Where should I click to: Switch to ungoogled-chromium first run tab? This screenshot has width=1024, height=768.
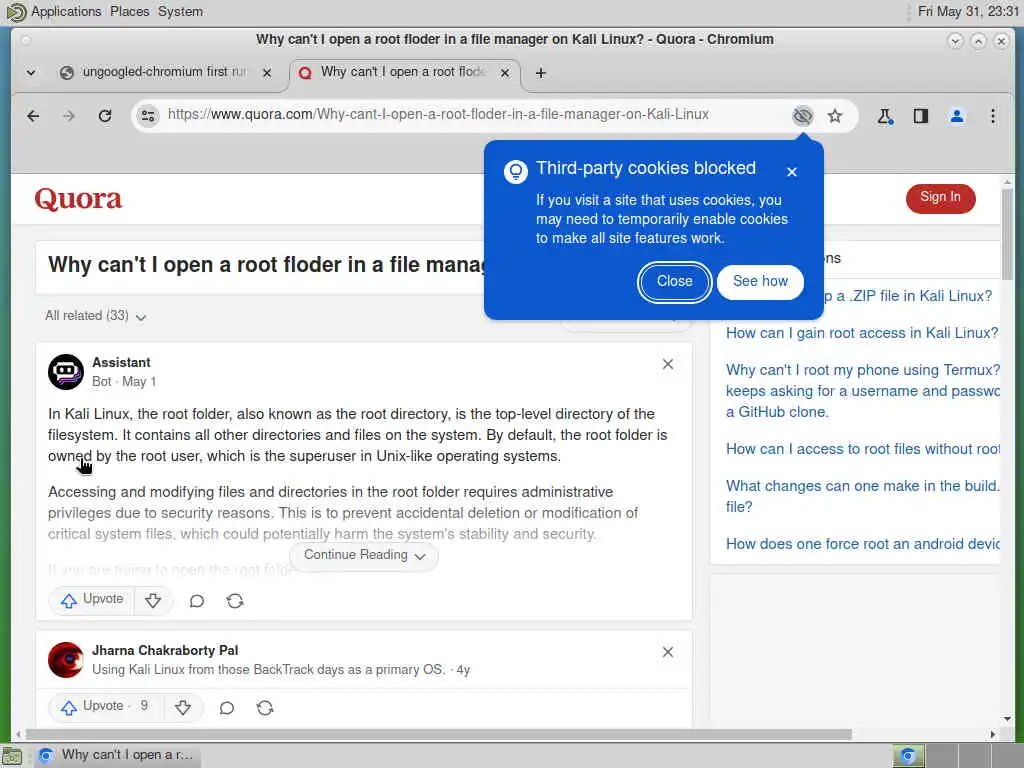(163, 72)
